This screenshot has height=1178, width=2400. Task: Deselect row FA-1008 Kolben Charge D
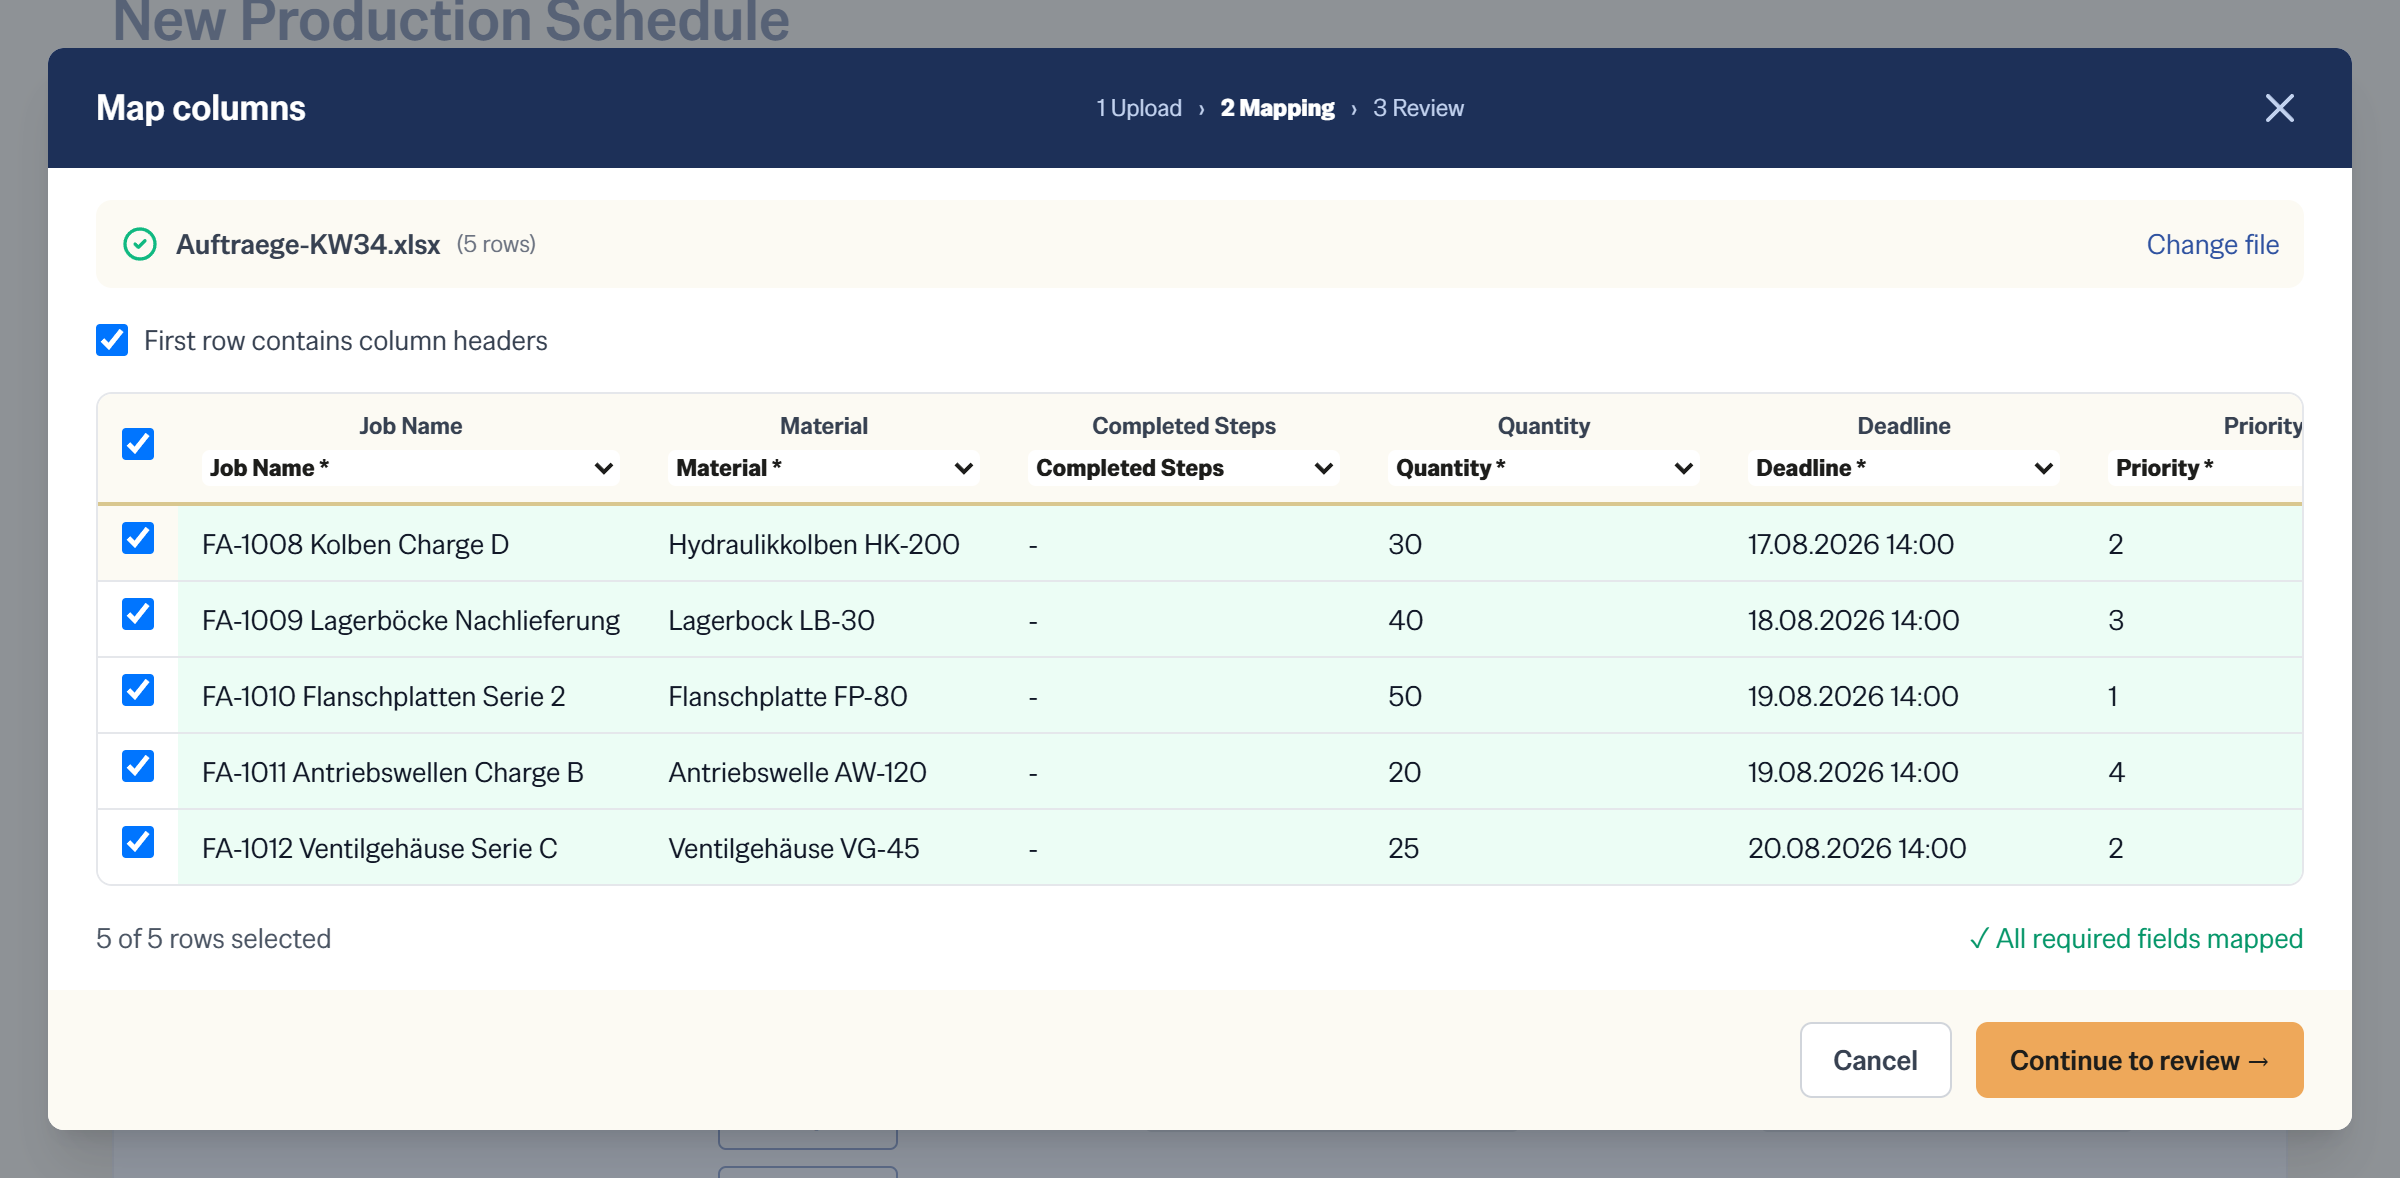pyautogui.click(x=138, y=538)
